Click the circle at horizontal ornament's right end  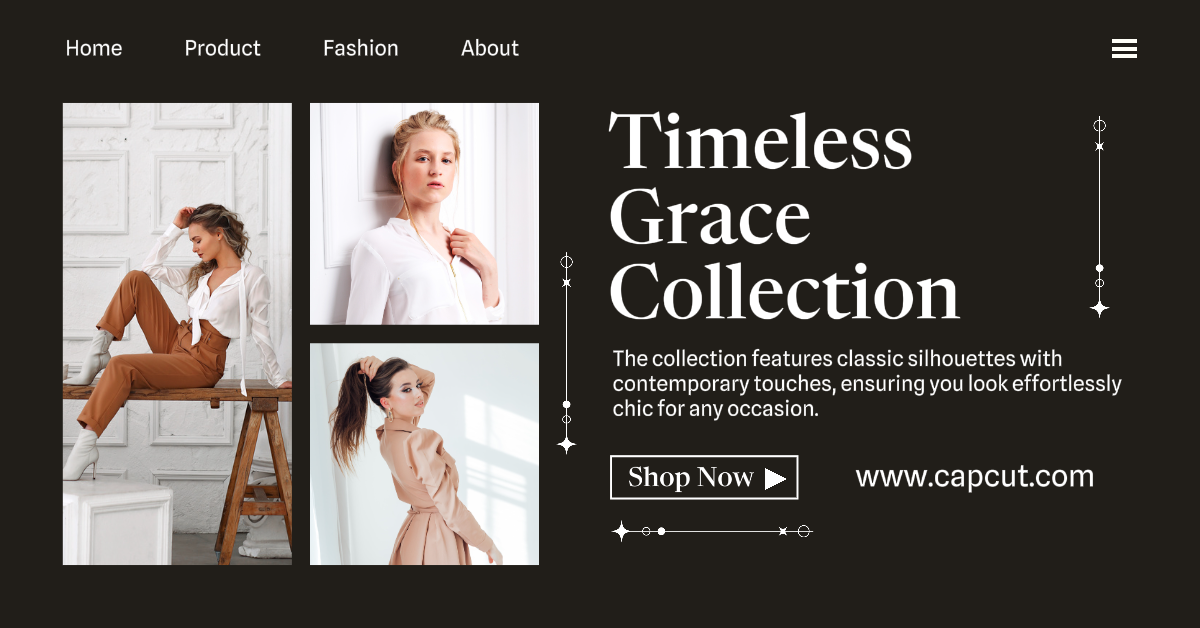(804, 531)
